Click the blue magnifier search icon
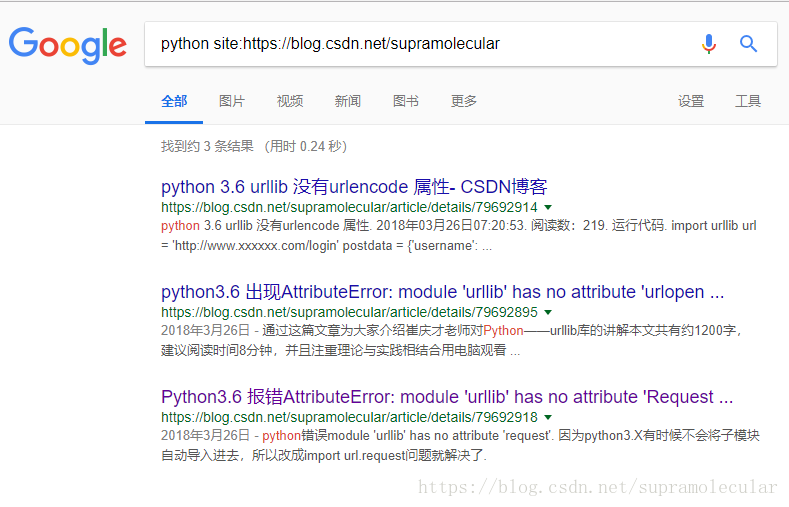 tap(748, 44)
